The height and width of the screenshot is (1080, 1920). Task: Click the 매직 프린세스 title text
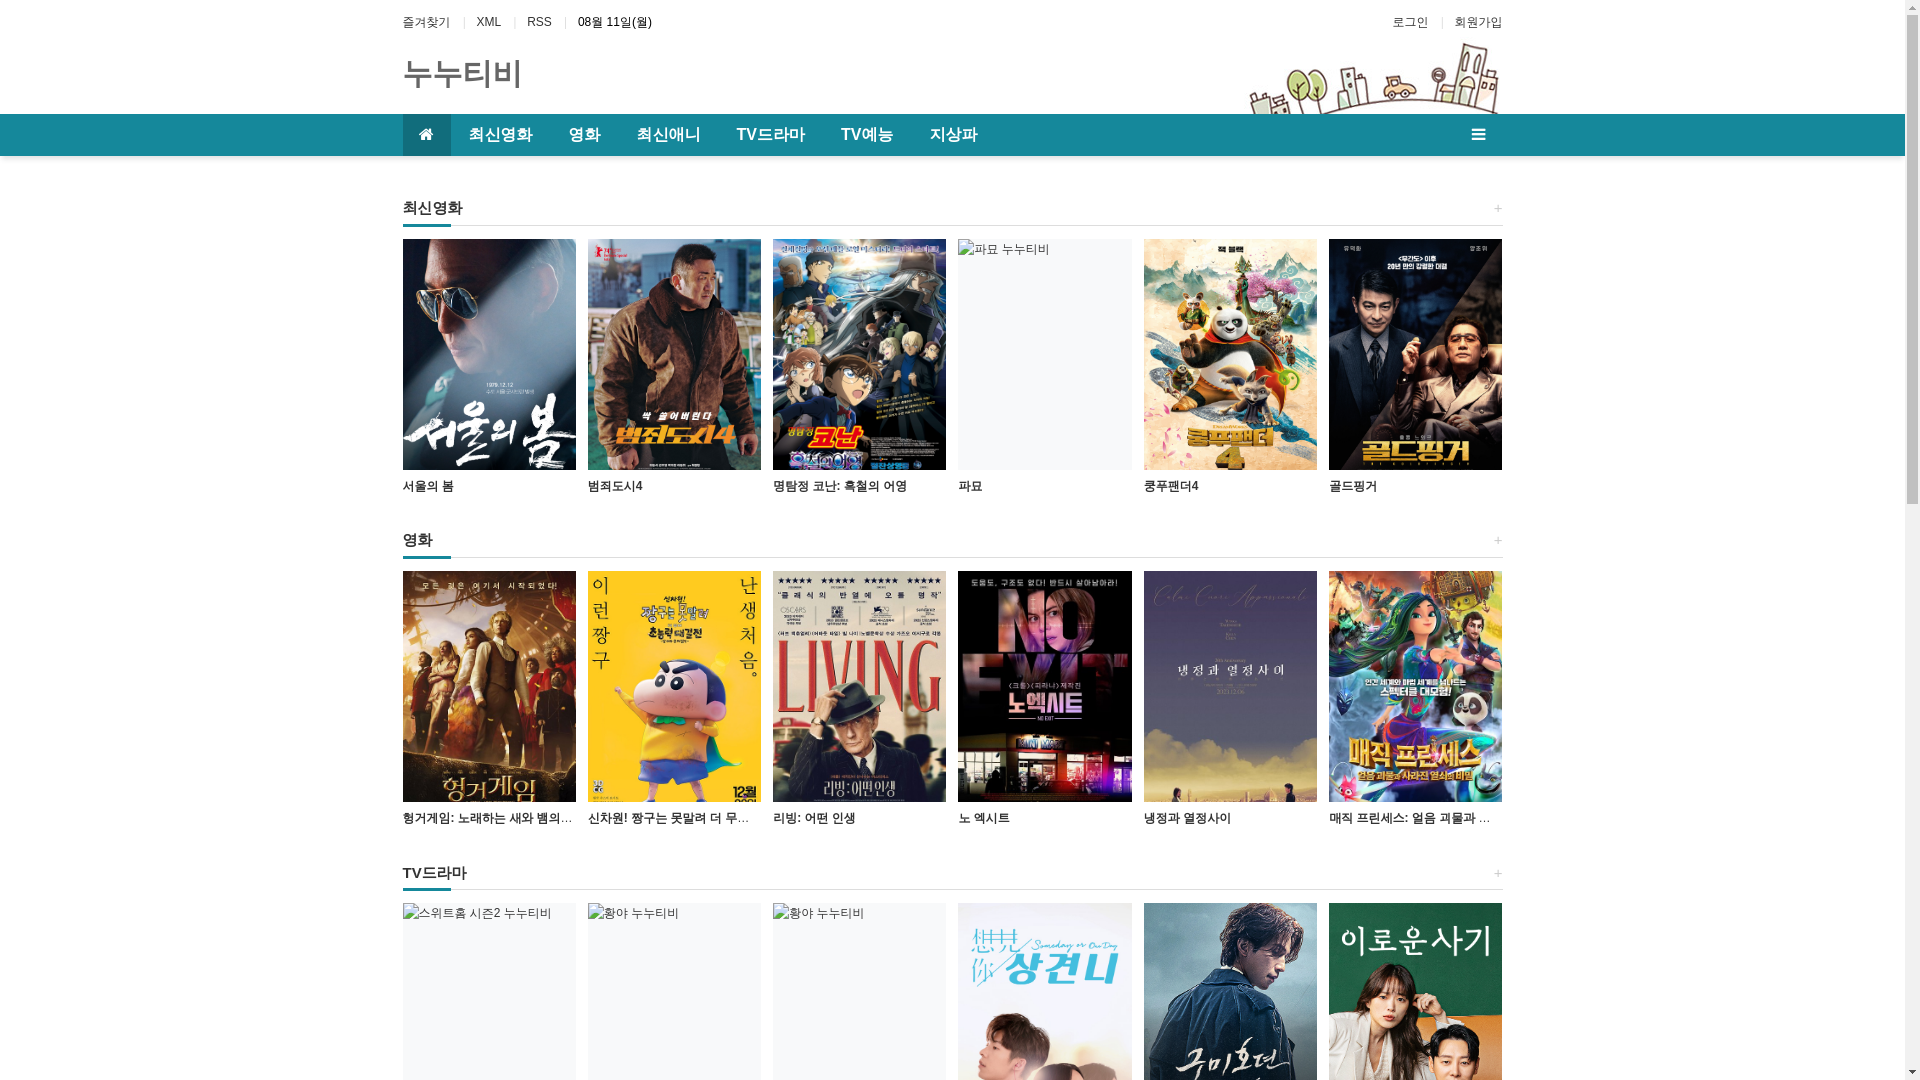coord(1410,818)
